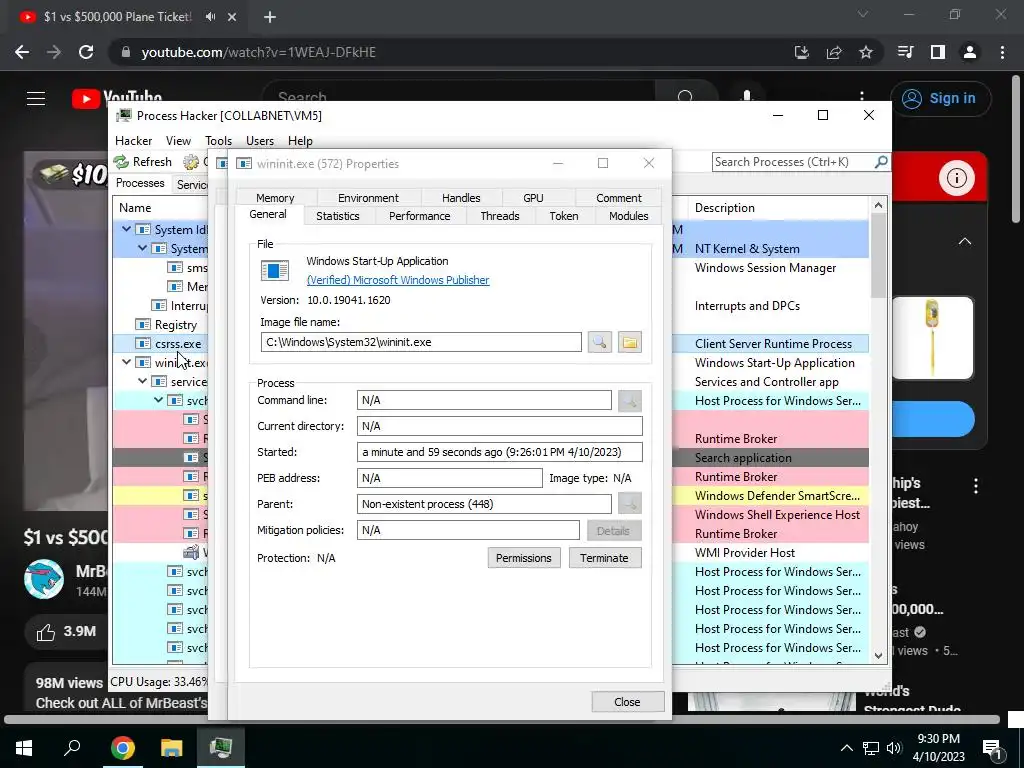
Task: Open the Users menu
Action: pos(260,140)
